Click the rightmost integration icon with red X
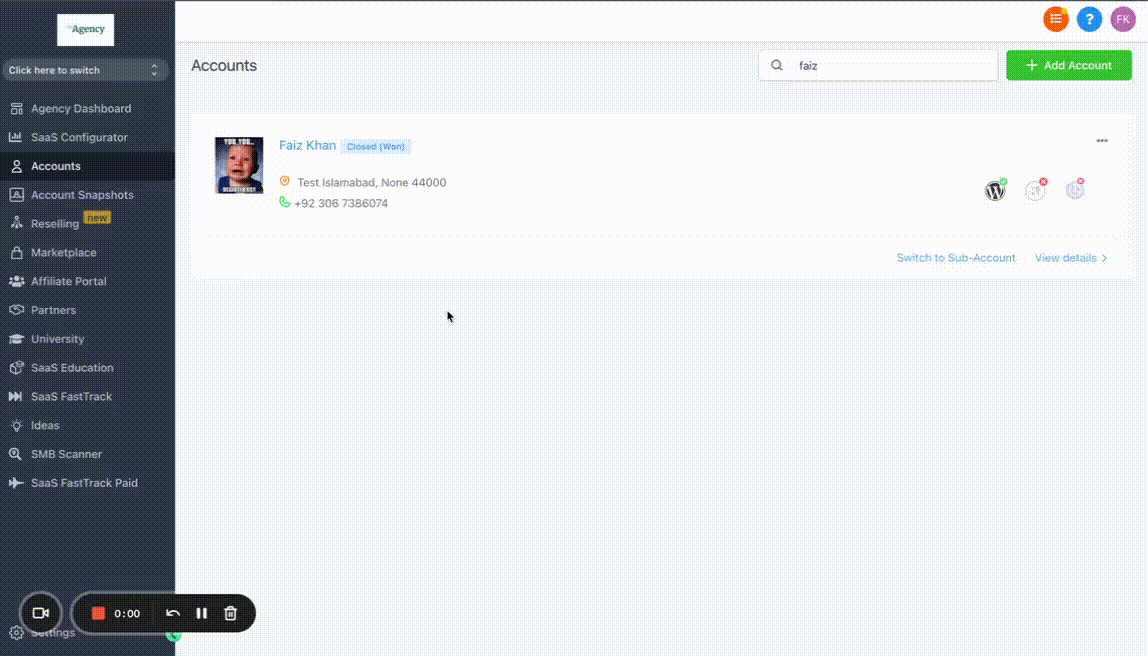Viewport: 1148px width, 656px height. 1075,190
